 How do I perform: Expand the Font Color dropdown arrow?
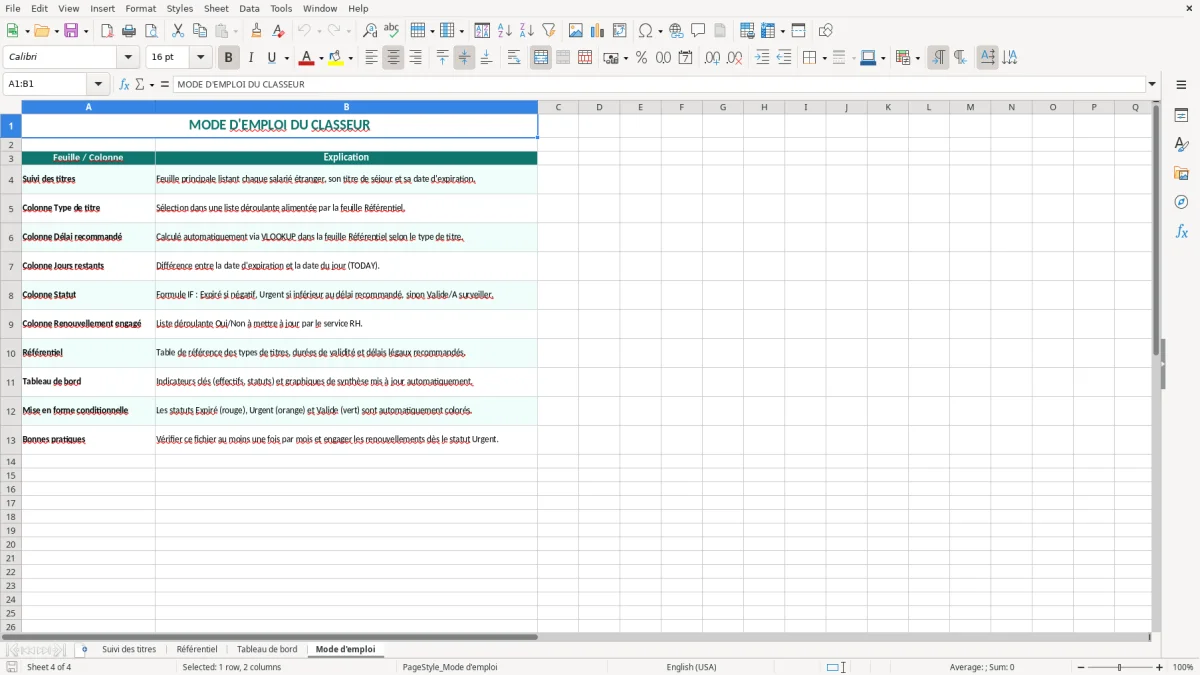[321, 59]
